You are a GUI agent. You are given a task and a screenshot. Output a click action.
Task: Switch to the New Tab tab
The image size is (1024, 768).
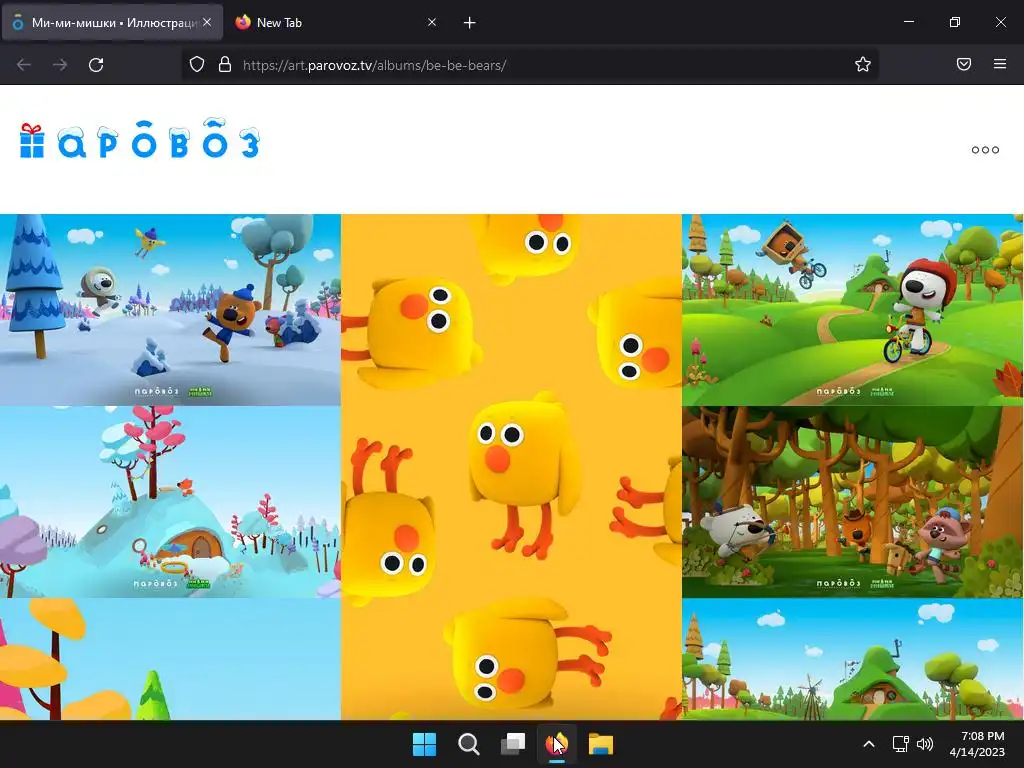click(336, 22)
